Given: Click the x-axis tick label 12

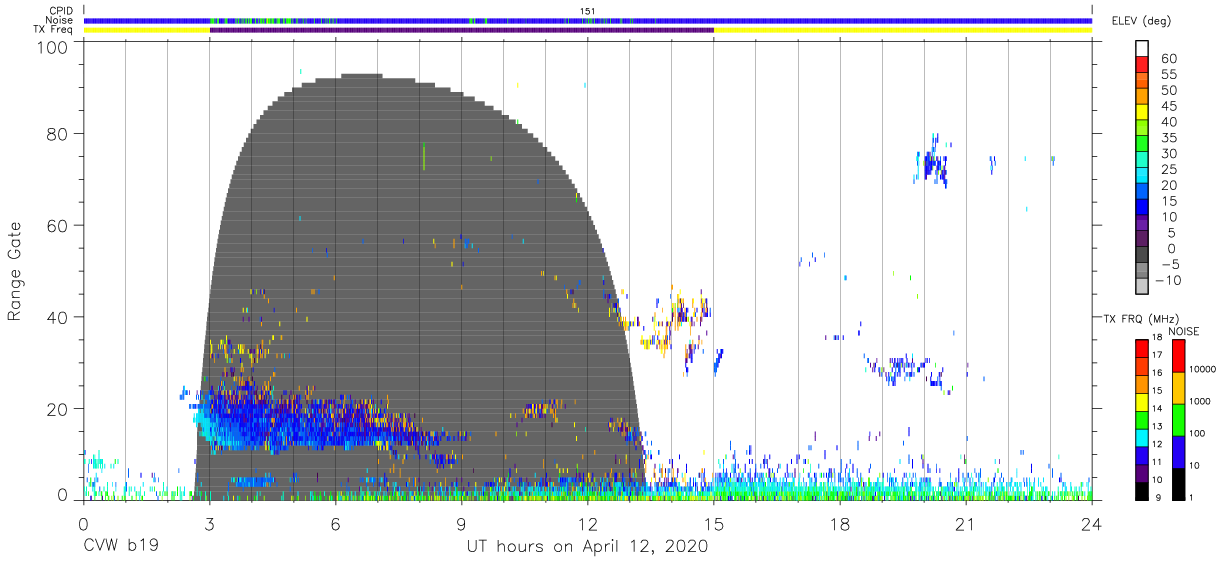Looking at the screenshot, I should point(587,524).
